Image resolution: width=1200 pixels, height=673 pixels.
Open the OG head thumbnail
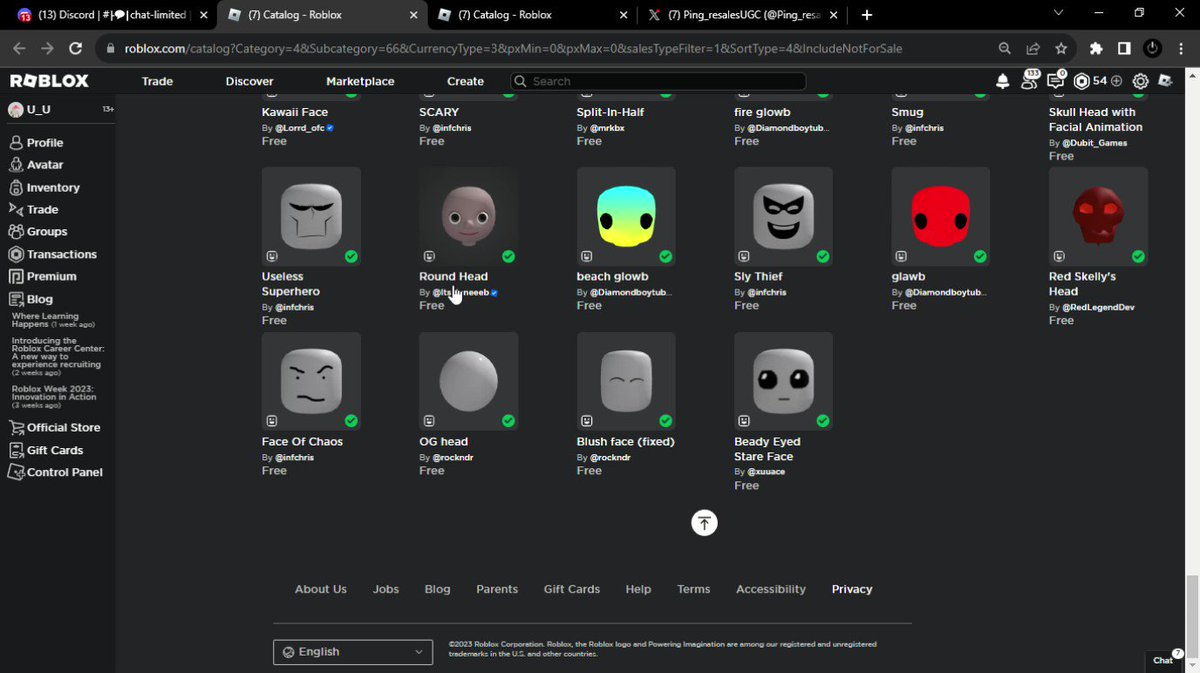point(468,381)
